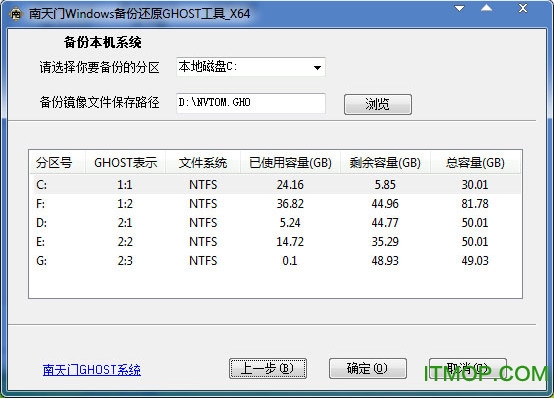554x399 pixels.
Task: Click NTFS in the G: row
Action: pos(203,261)
